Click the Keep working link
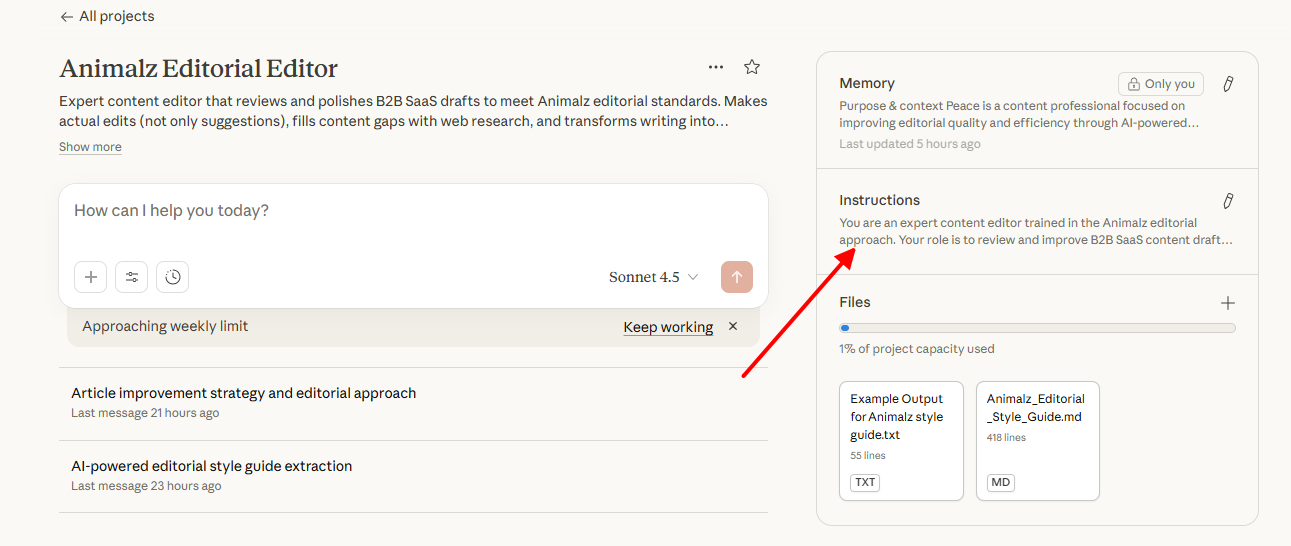1291x546 pixels. [668, 327]
